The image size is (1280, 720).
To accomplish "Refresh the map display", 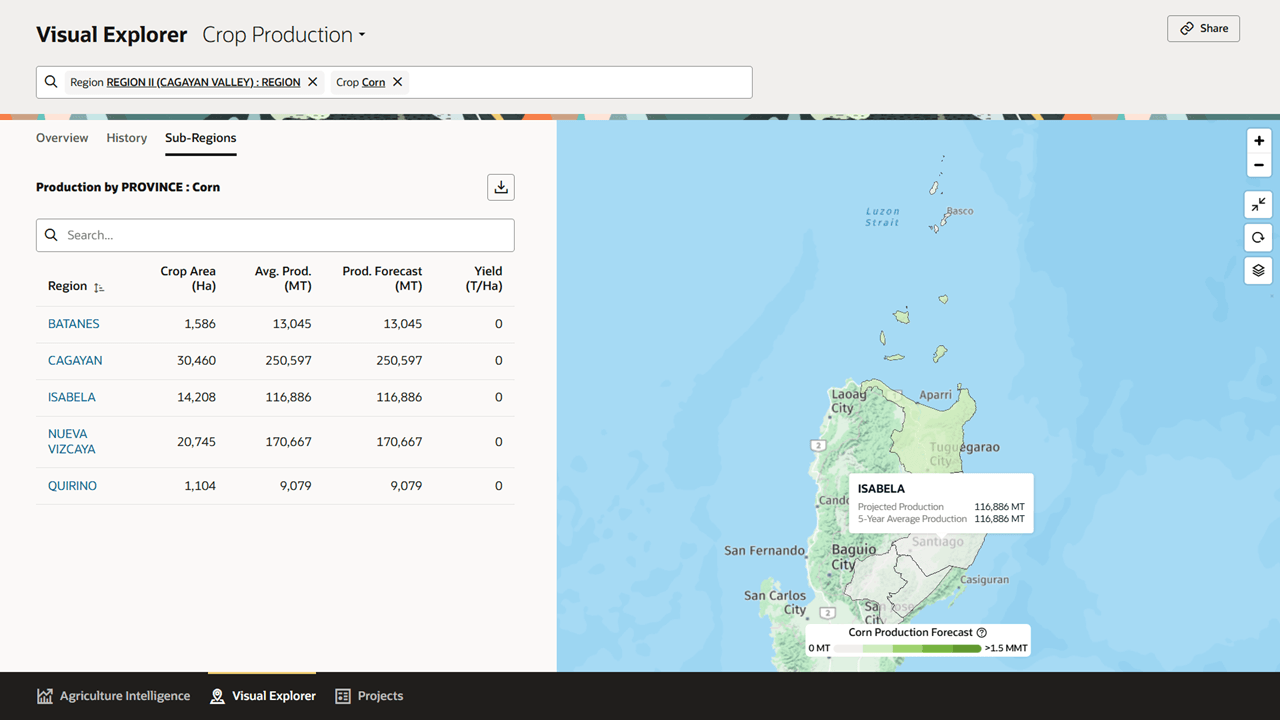I will coord(1258,237).
